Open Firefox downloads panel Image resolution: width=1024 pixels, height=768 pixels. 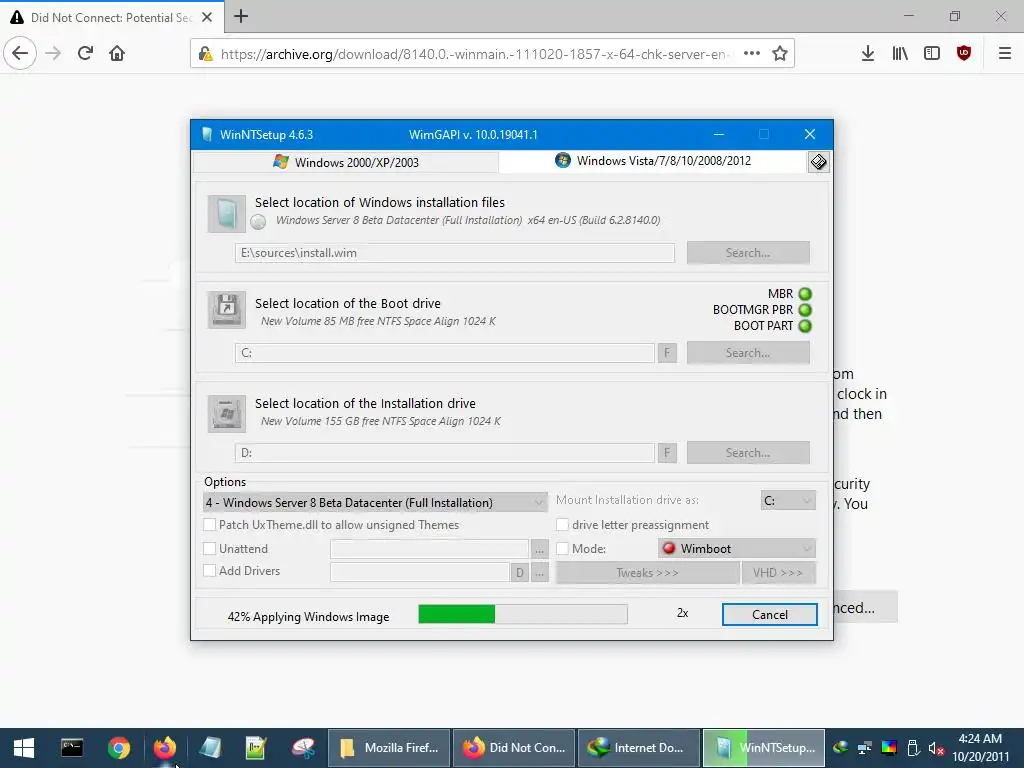(868, 54)
